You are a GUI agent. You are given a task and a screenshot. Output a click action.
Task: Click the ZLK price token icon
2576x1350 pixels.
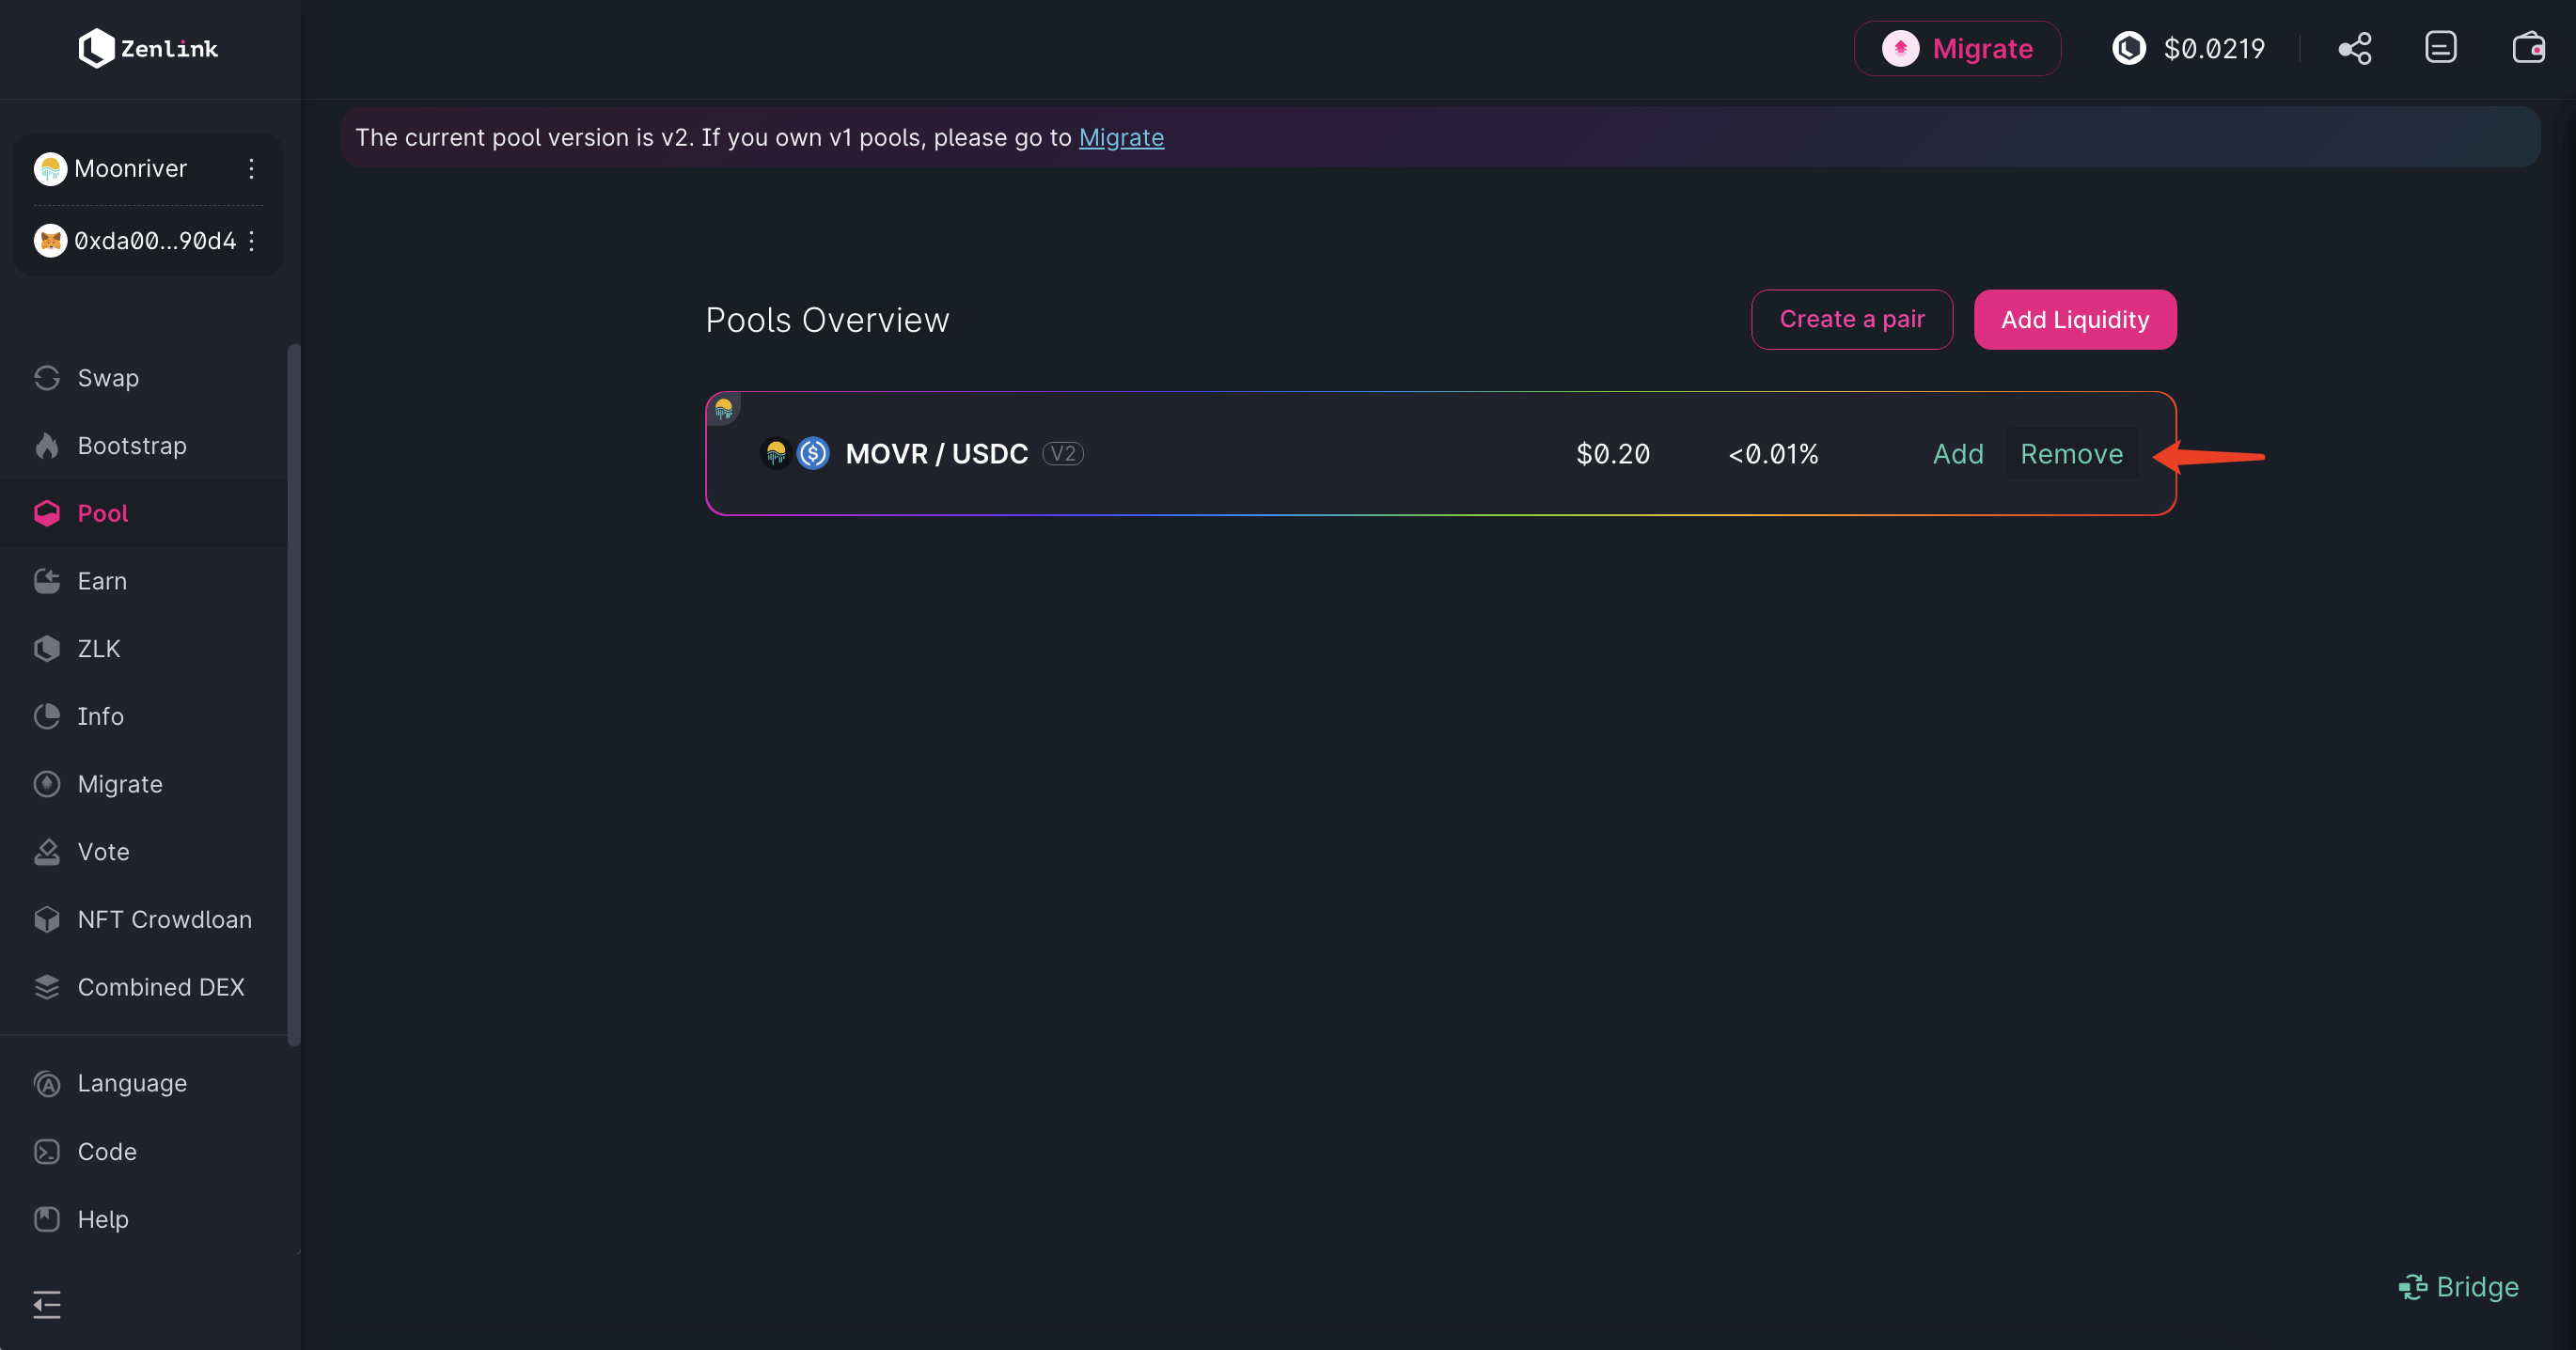pyautogui.click(x=2128, y=48)
